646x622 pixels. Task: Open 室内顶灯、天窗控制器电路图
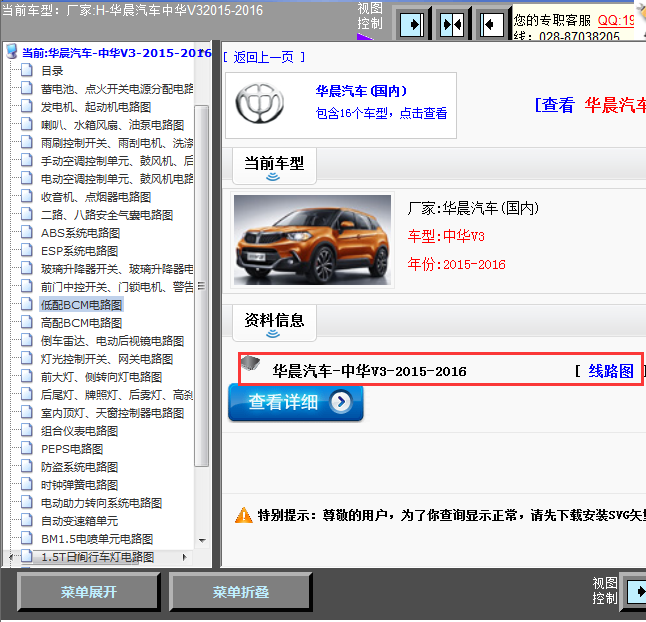pos(112,413)
